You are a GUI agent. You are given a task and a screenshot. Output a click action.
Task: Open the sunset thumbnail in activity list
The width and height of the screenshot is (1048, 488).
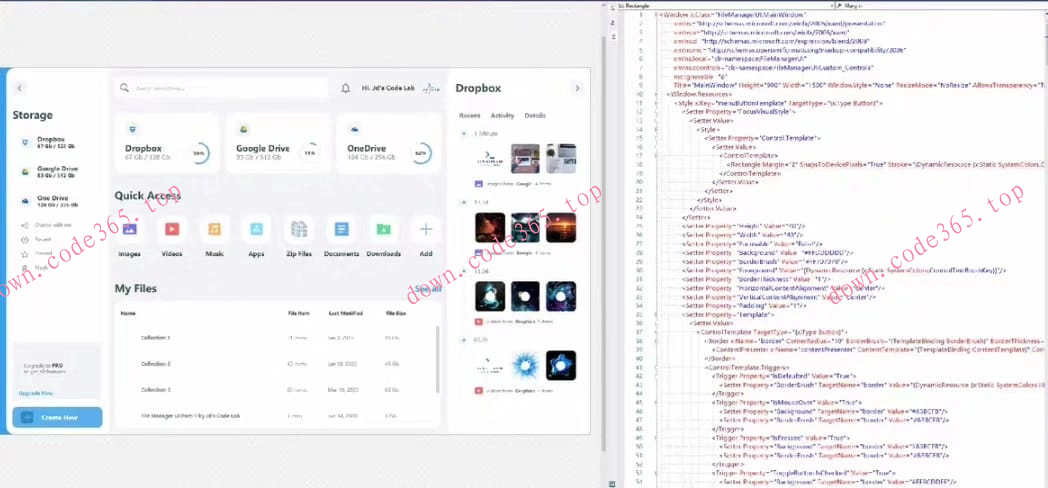(x=561, y=227)
